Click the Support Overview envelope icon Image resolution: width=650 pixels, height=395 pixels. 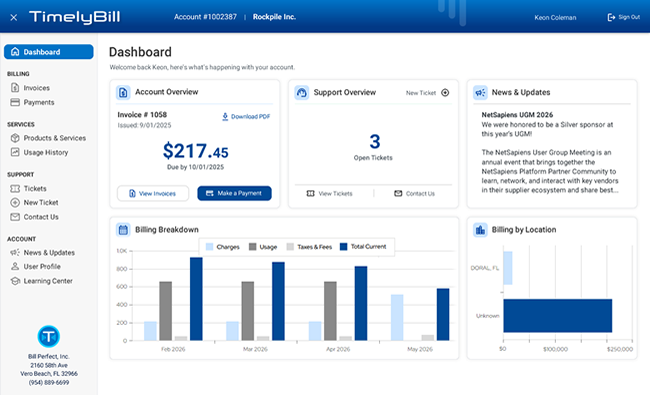(x=398, y=194)
